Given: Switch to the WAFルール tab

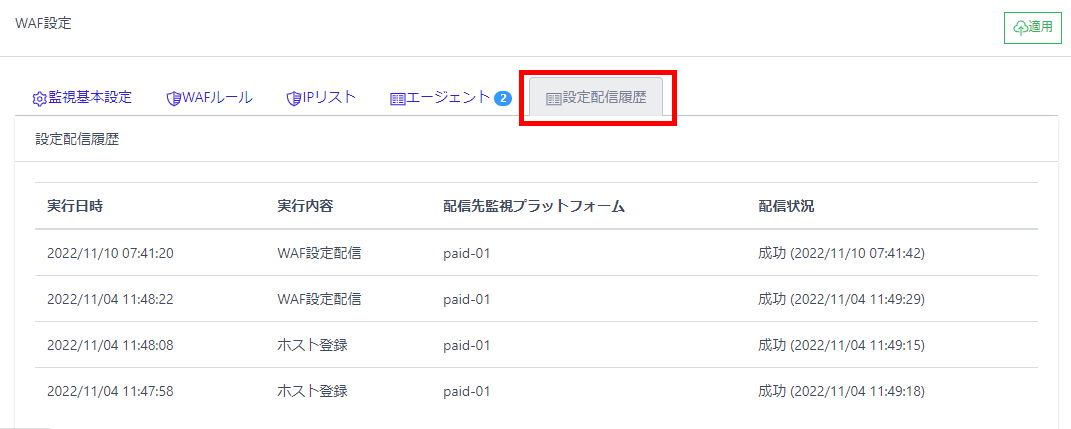Looking at the screenshot, I should coord(217,98).
